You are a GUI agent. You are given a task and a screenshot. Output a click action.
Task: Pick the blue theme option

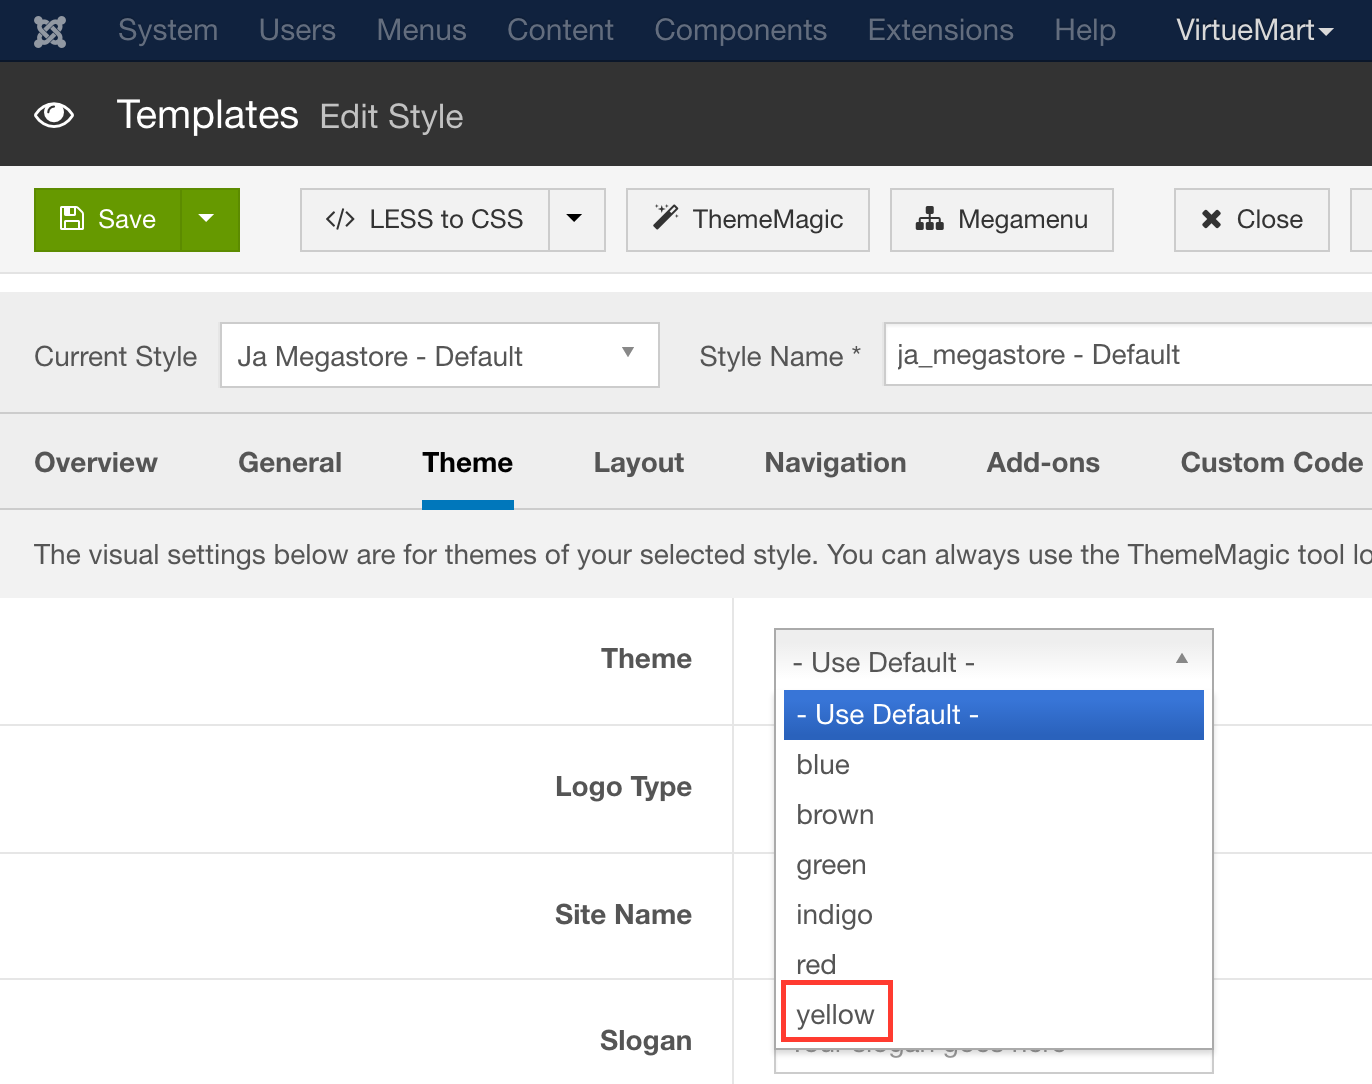tap(823, 765)
